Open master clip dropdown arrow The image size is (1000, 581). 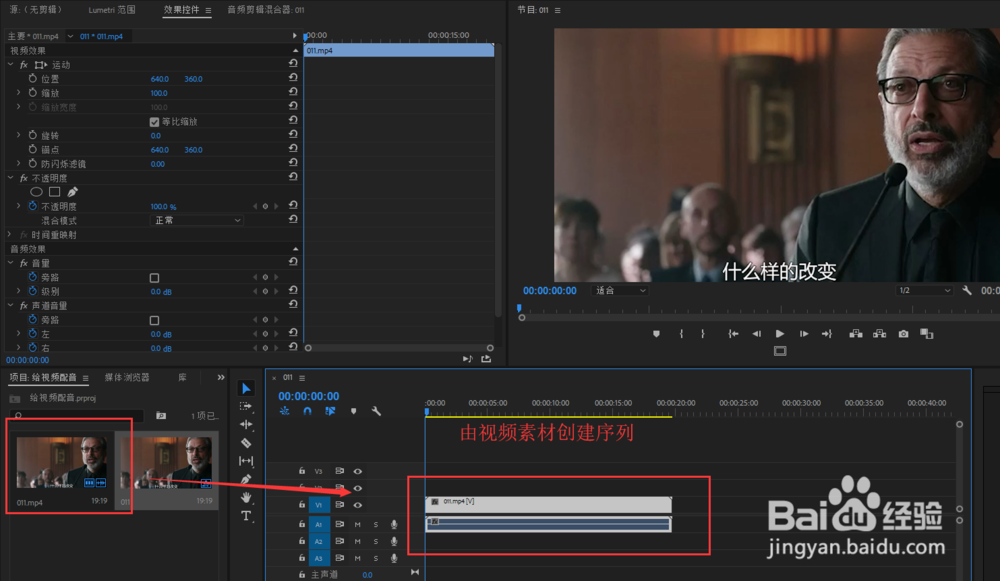click(x=70, y=36)
